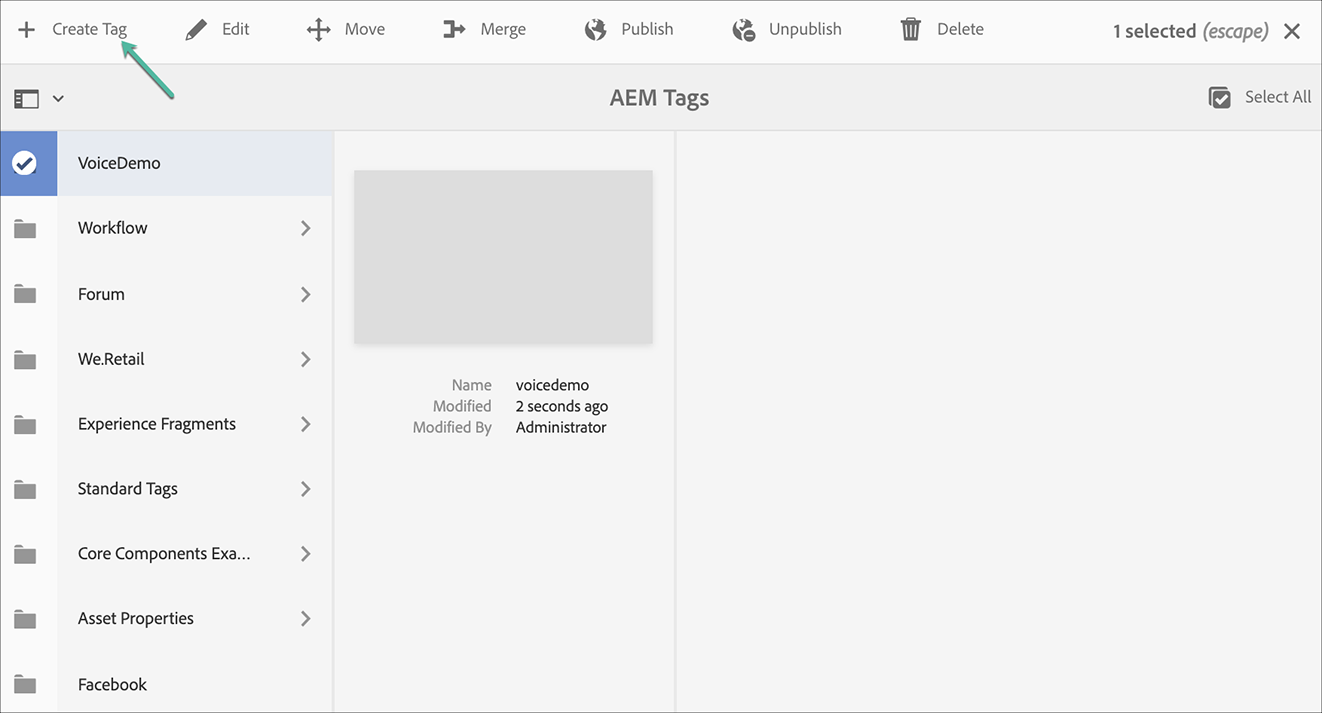1322x713 pixels.
Task: Click the Select All label
Action: coord(1278,97)
